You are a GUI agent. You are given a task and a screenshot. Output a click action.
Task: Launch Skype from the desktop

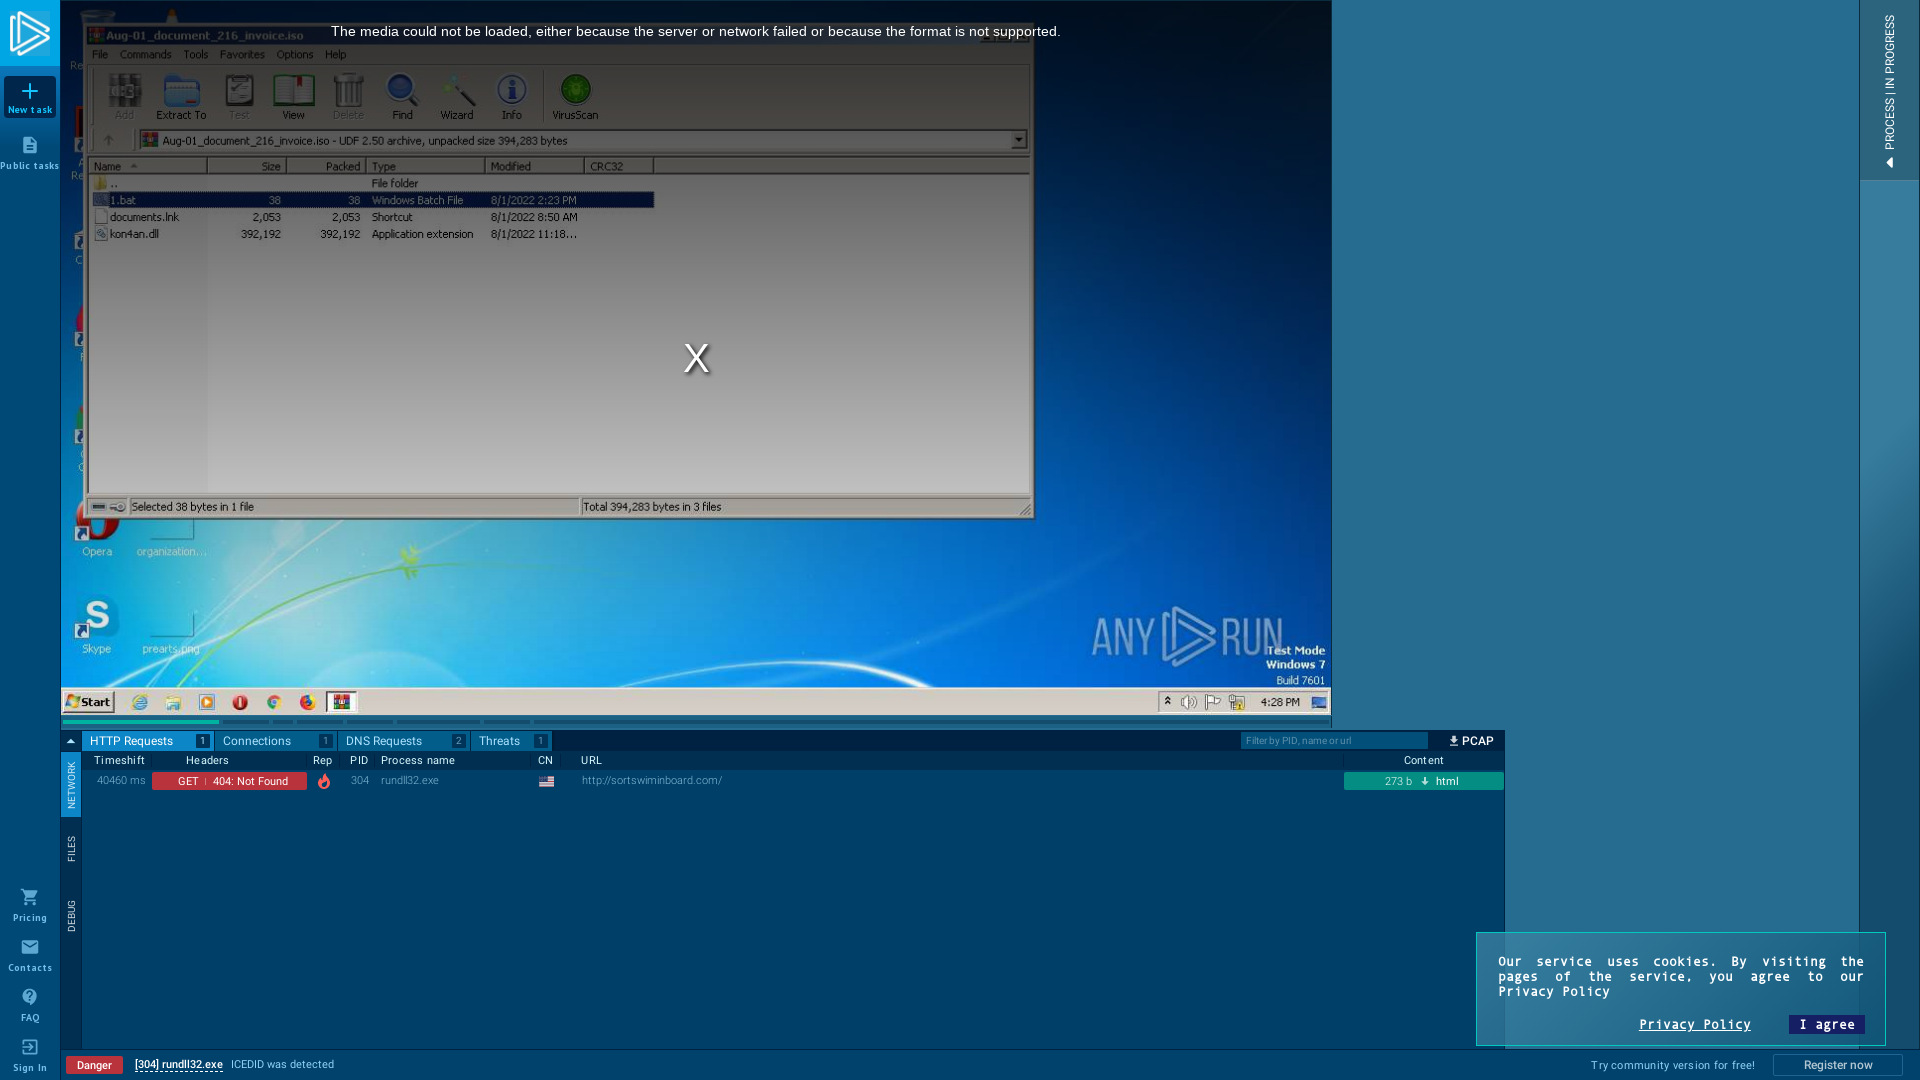(x=96, y=620)
